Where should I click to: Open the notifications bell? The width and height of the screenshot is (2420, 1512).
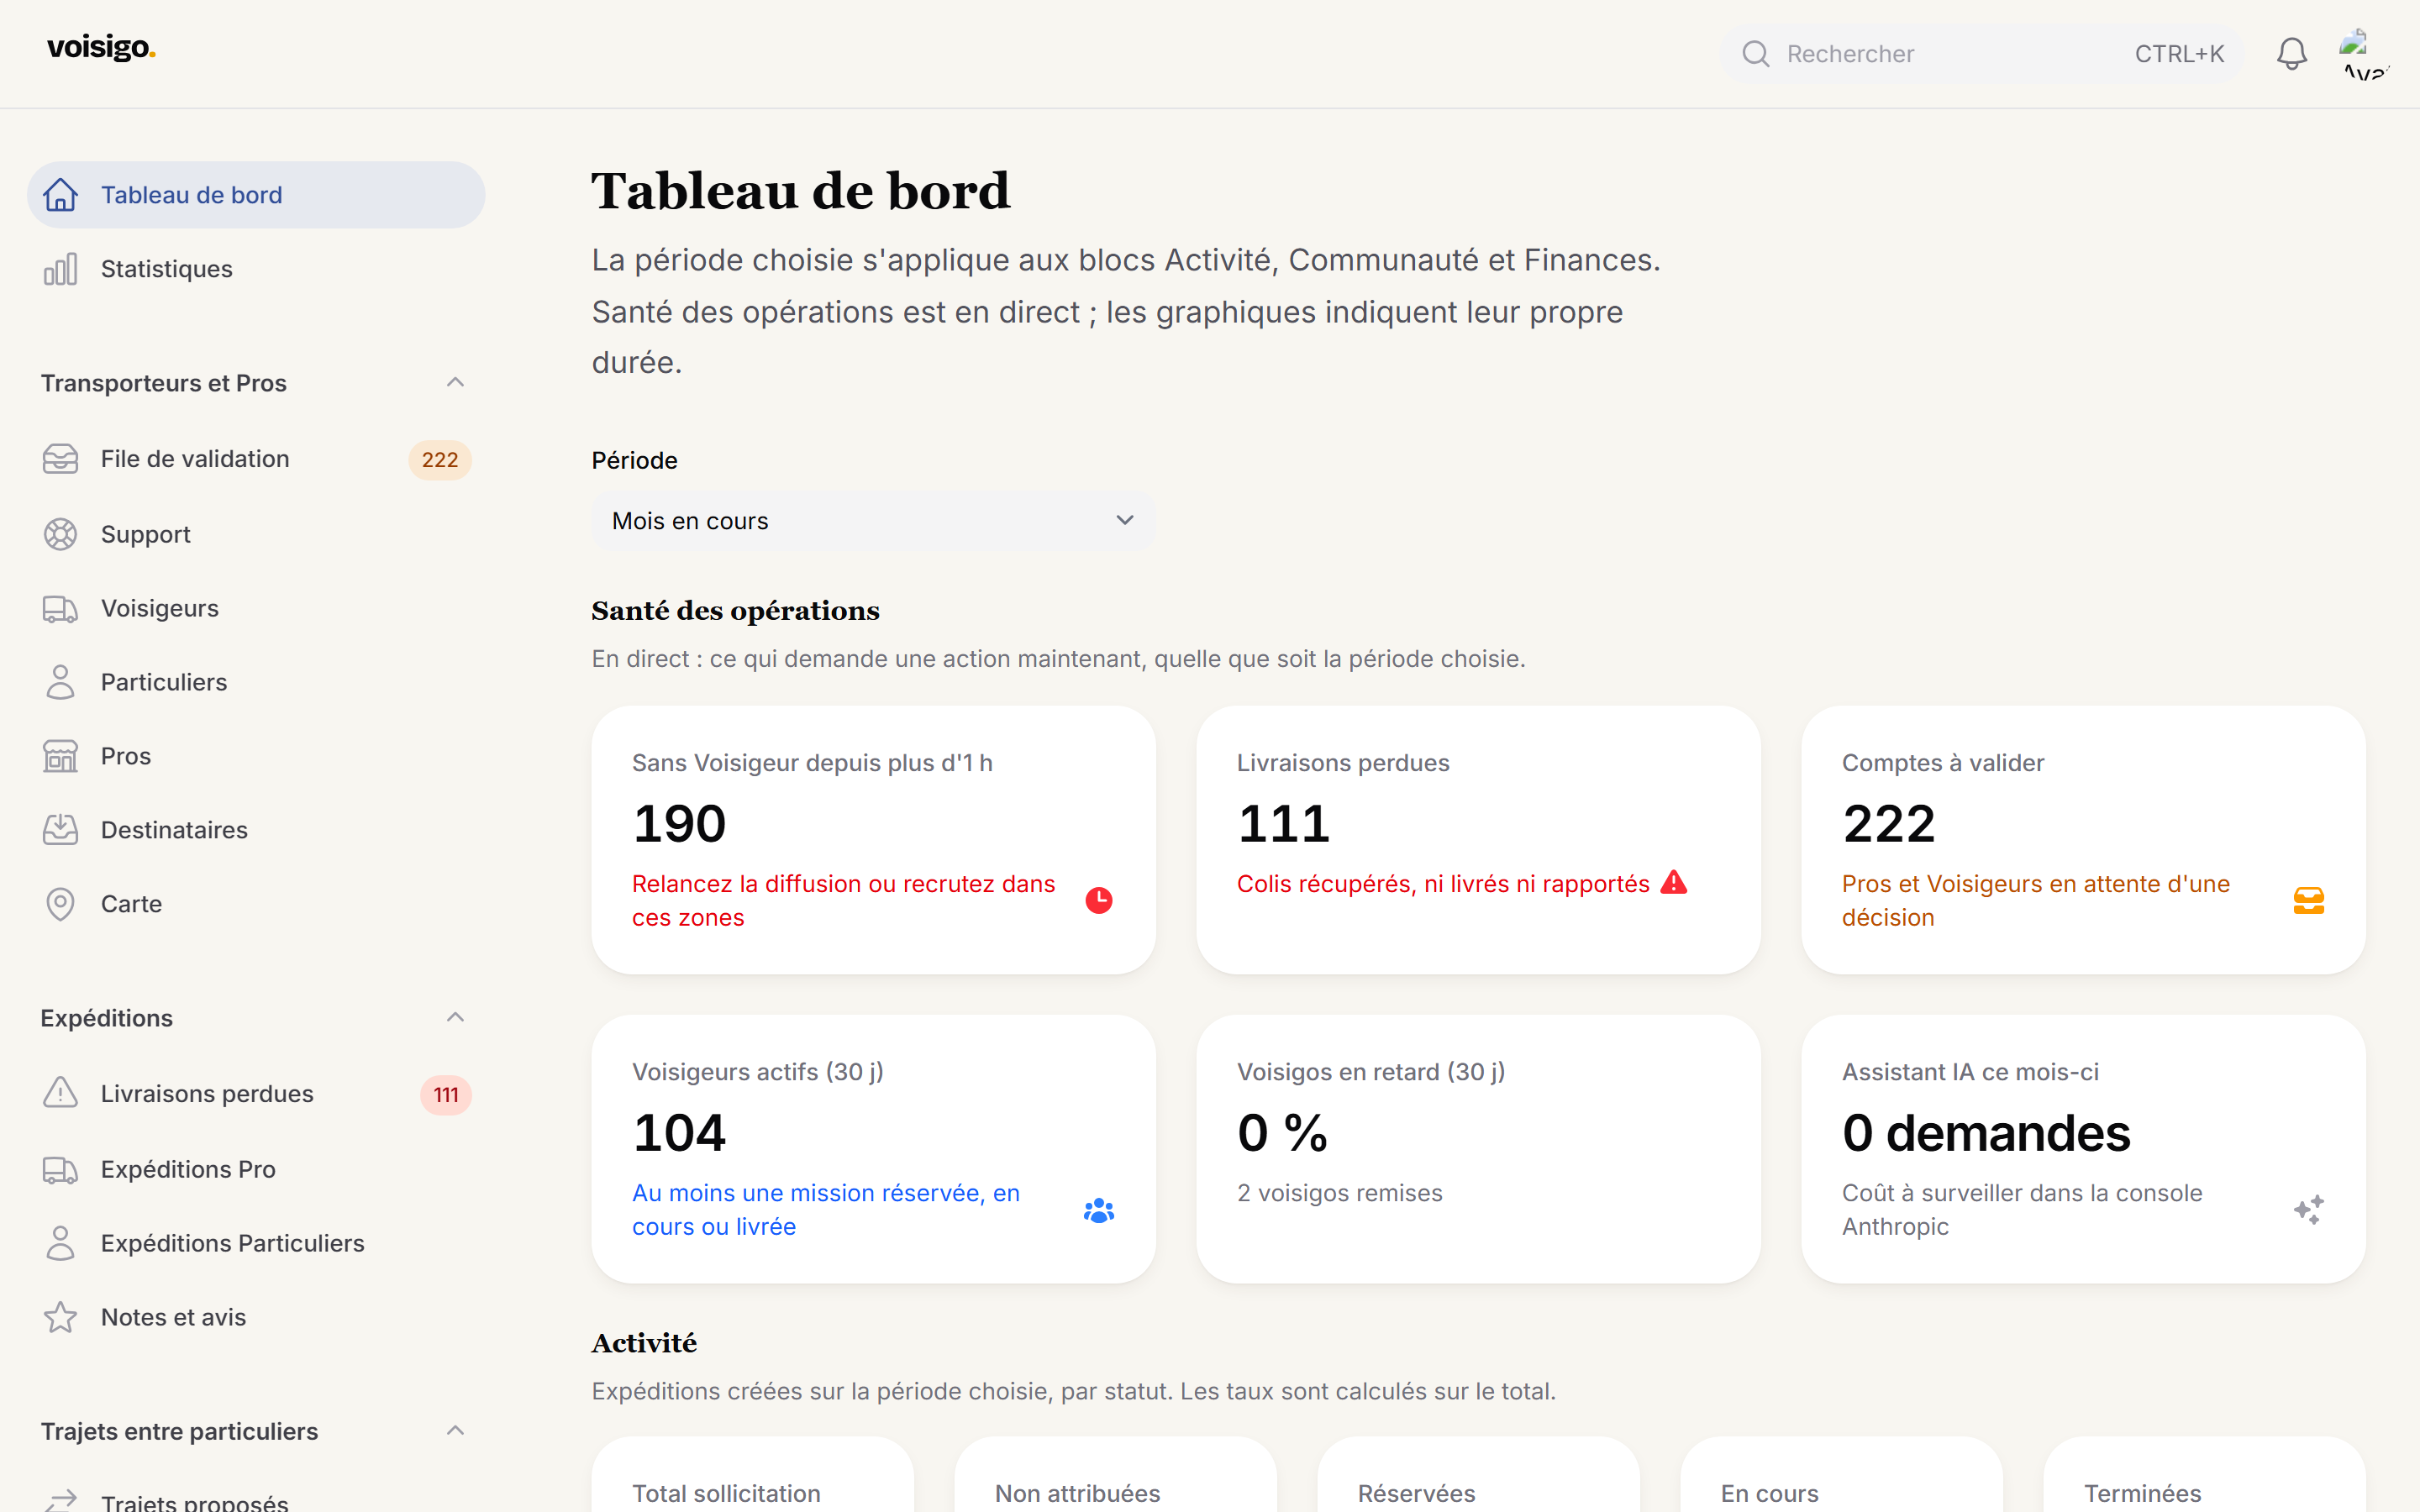tap(2291, 54)
